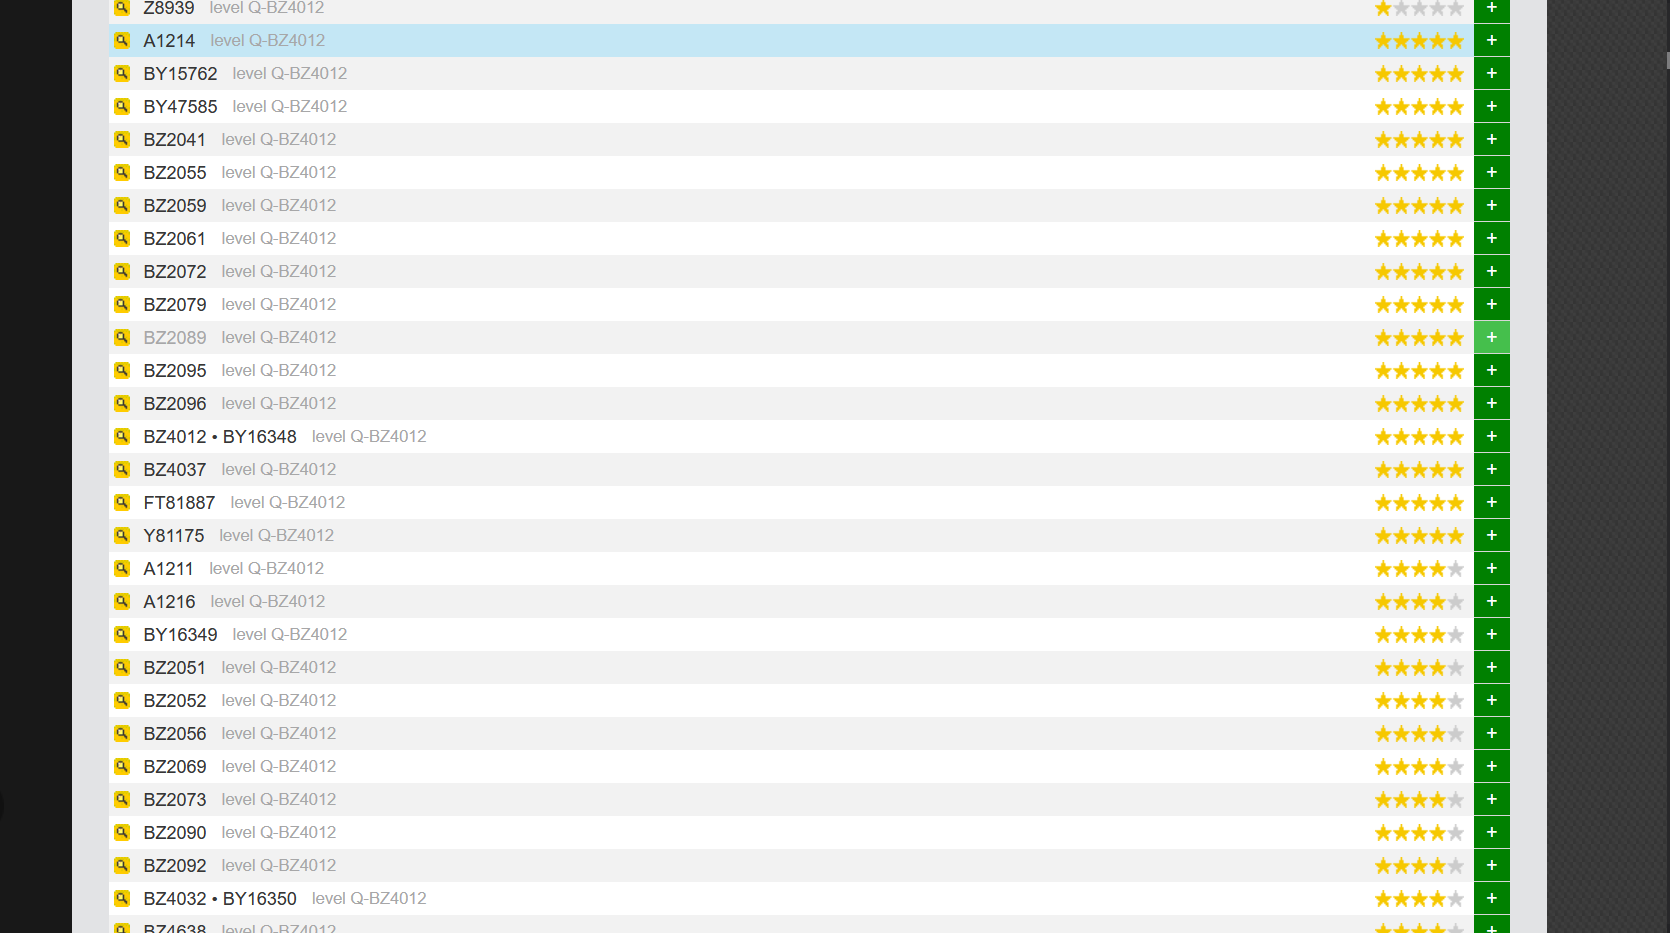1670x933 pixels.
Task: Open the magnifier icon next to BY47585
Action: click(x=122, y=107)
